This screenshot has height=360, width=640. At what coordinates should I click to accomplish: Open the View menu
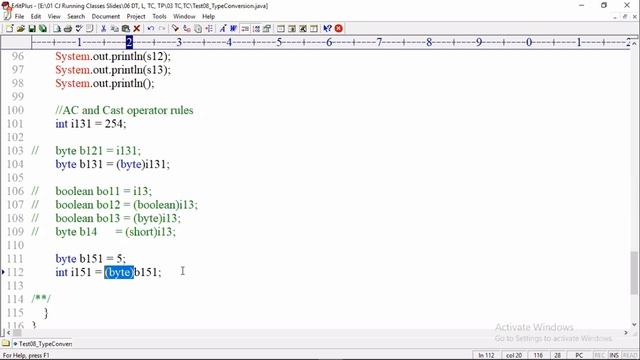coord(54,16)
